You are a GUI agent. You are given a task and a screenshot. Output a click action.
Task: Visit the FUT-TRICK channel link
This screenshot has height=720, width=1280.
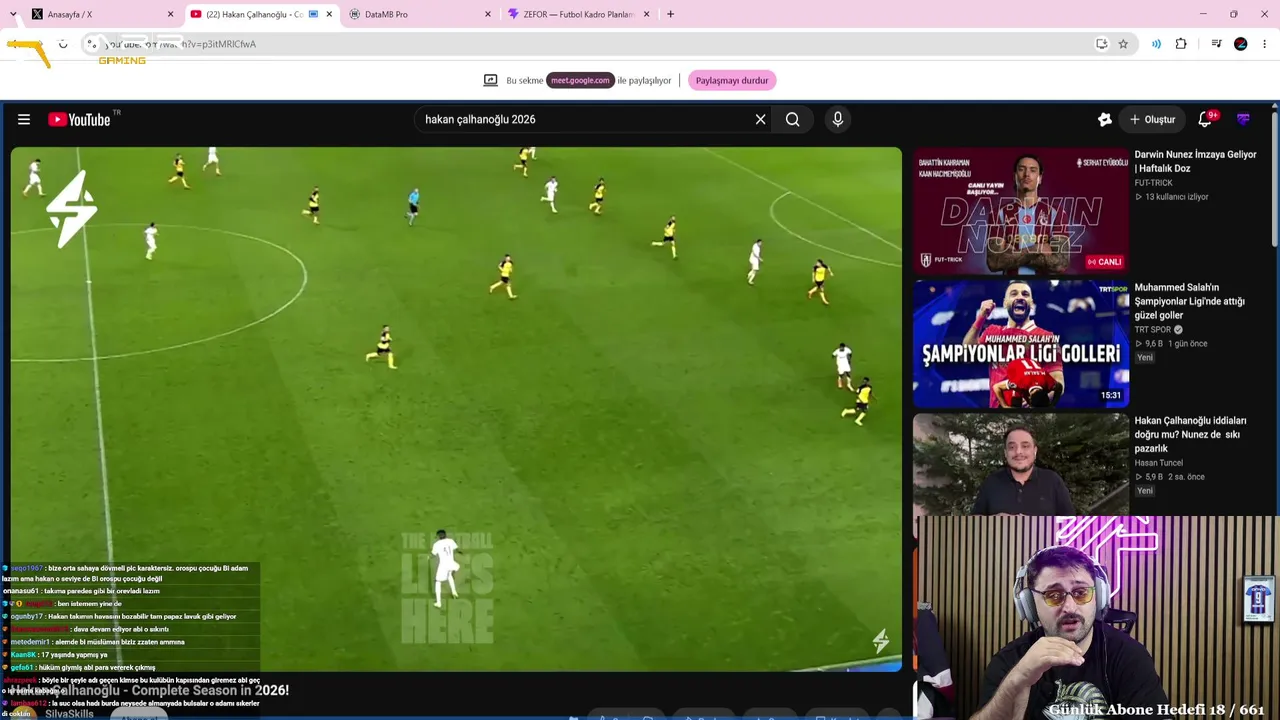(1153, 183)
